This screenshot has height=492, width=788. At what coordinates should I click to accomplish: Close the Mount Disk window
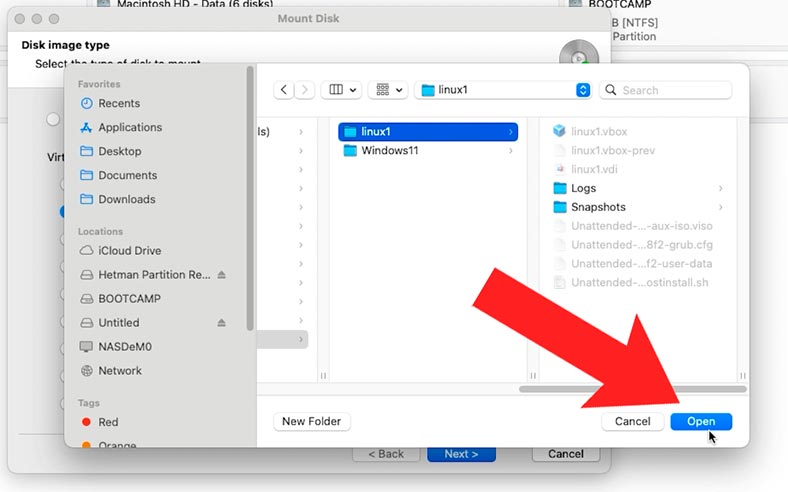[20, 19]
